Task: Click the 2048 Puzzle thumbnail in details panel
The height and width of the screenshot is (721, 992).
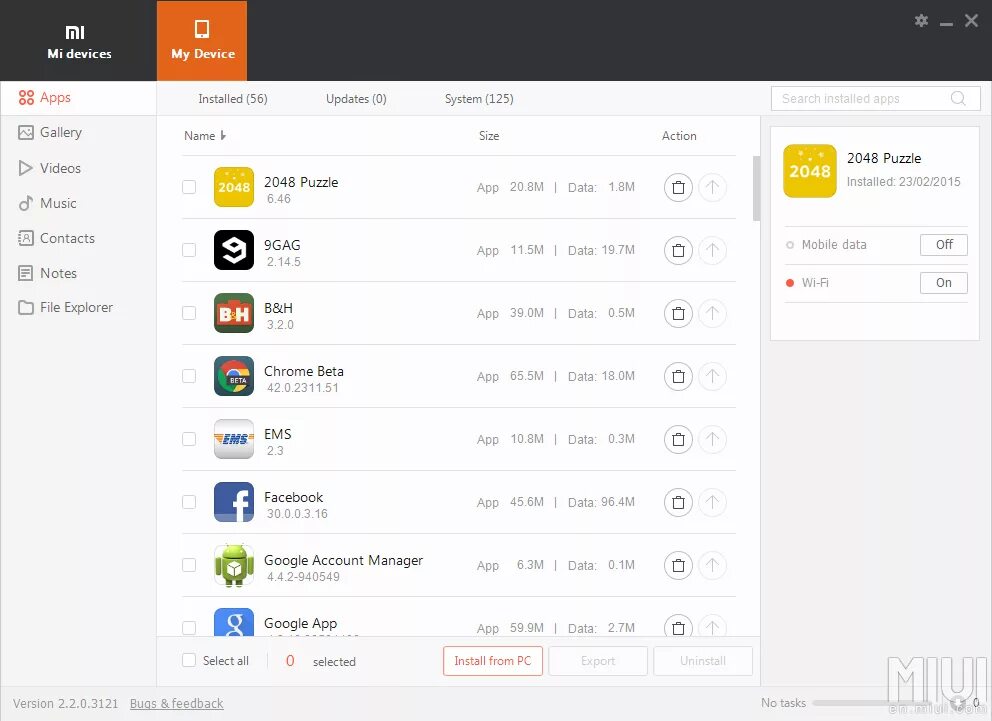Action: (x=810, y=171)
